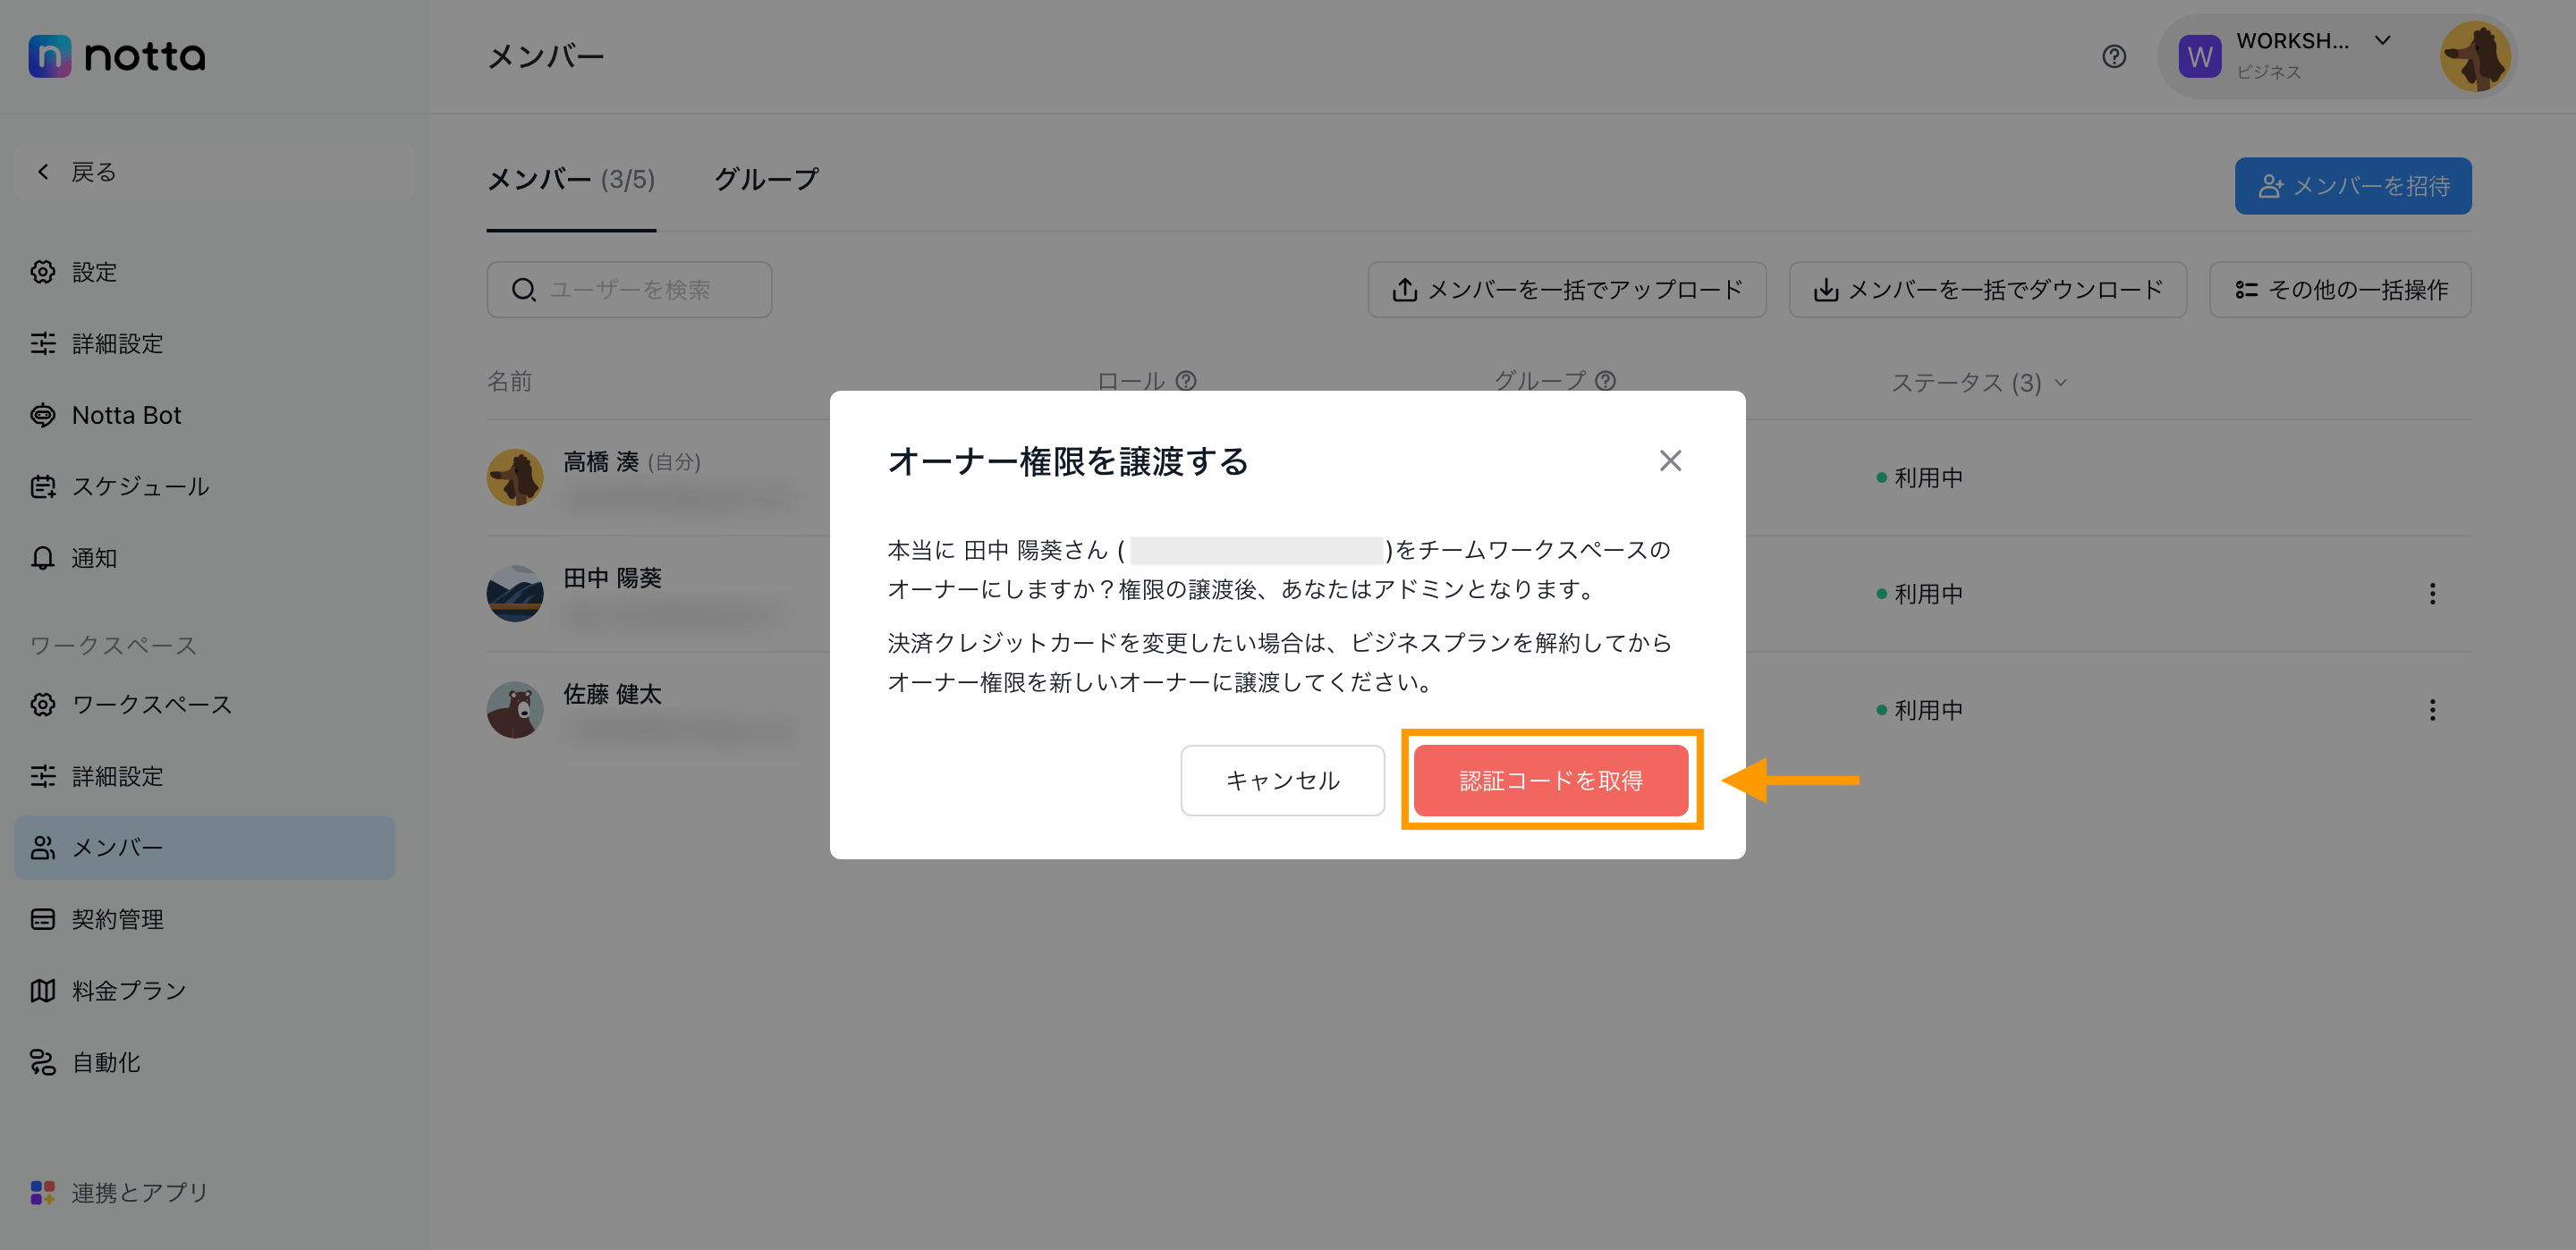Click 佐藤 健太 avatar thumbnail
Viewport: 2576px width, 1250px height.
point(515,710)
